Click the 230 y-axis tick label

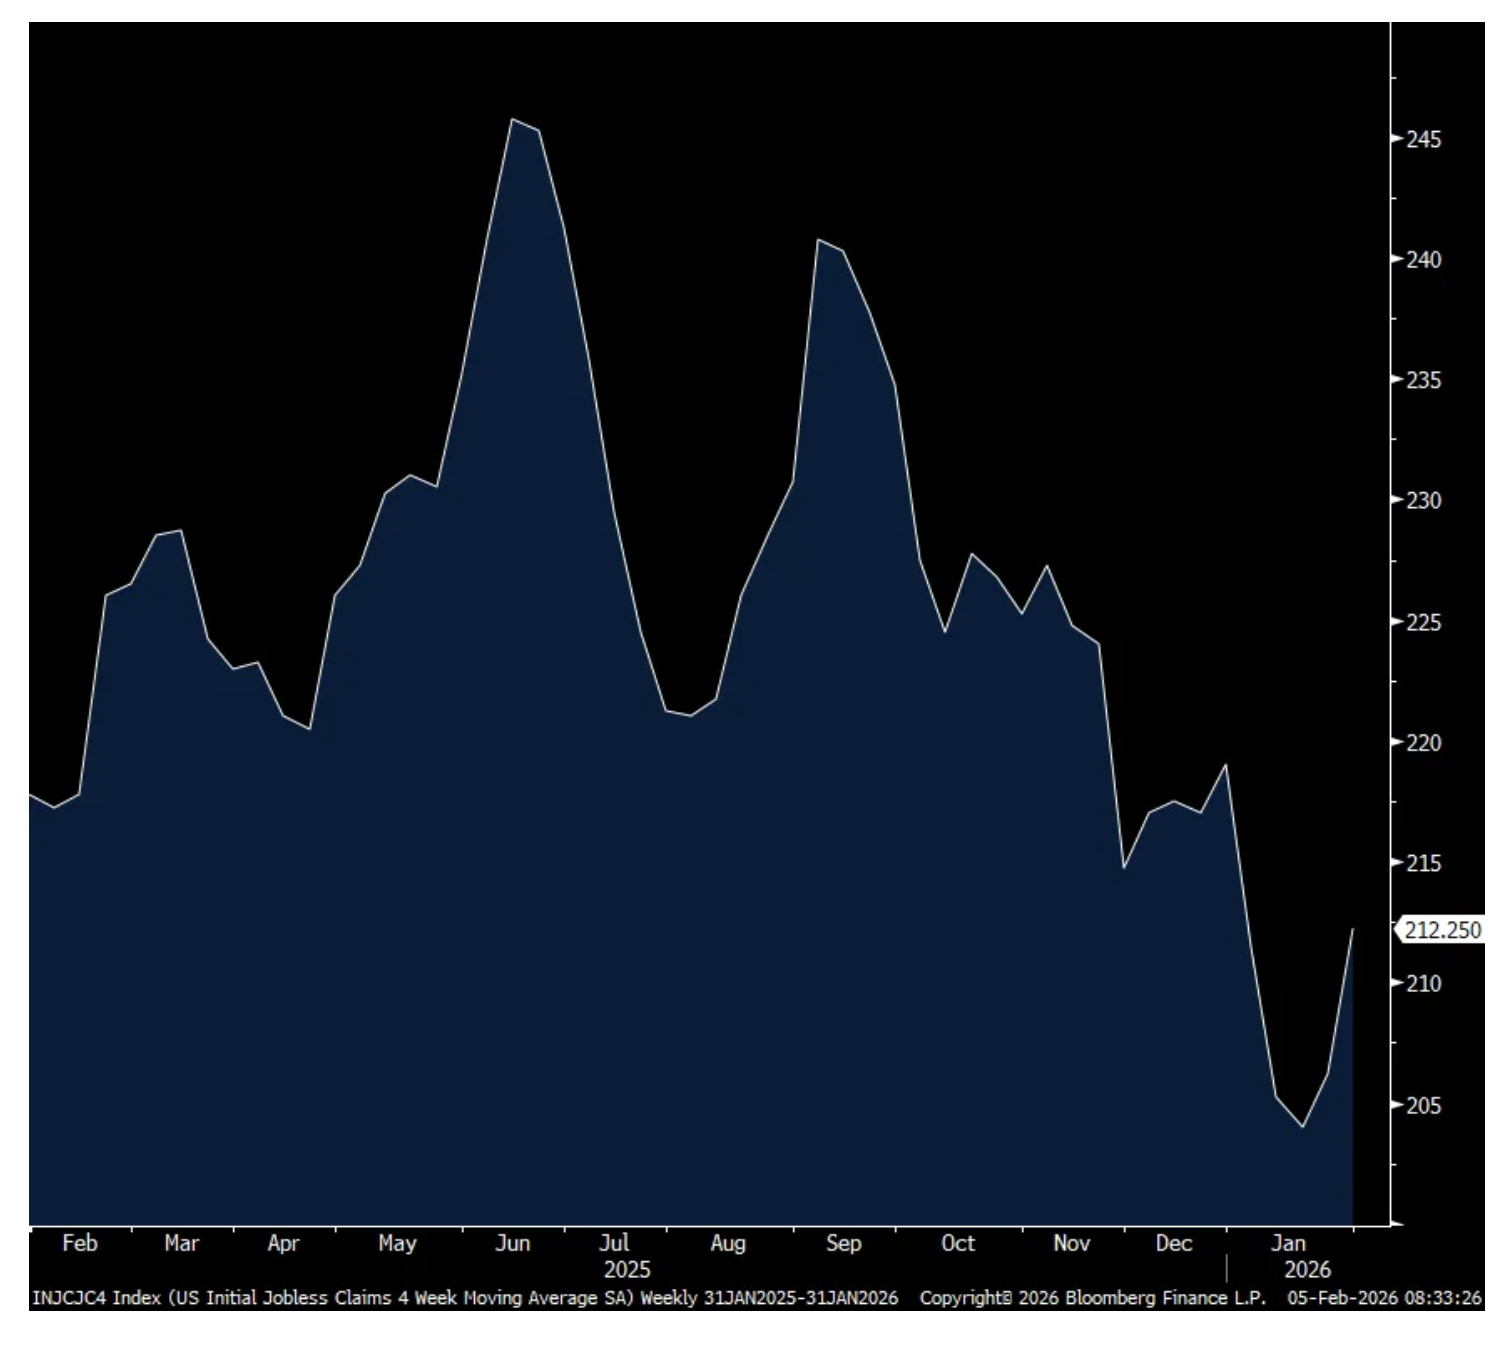(1423, 500)
